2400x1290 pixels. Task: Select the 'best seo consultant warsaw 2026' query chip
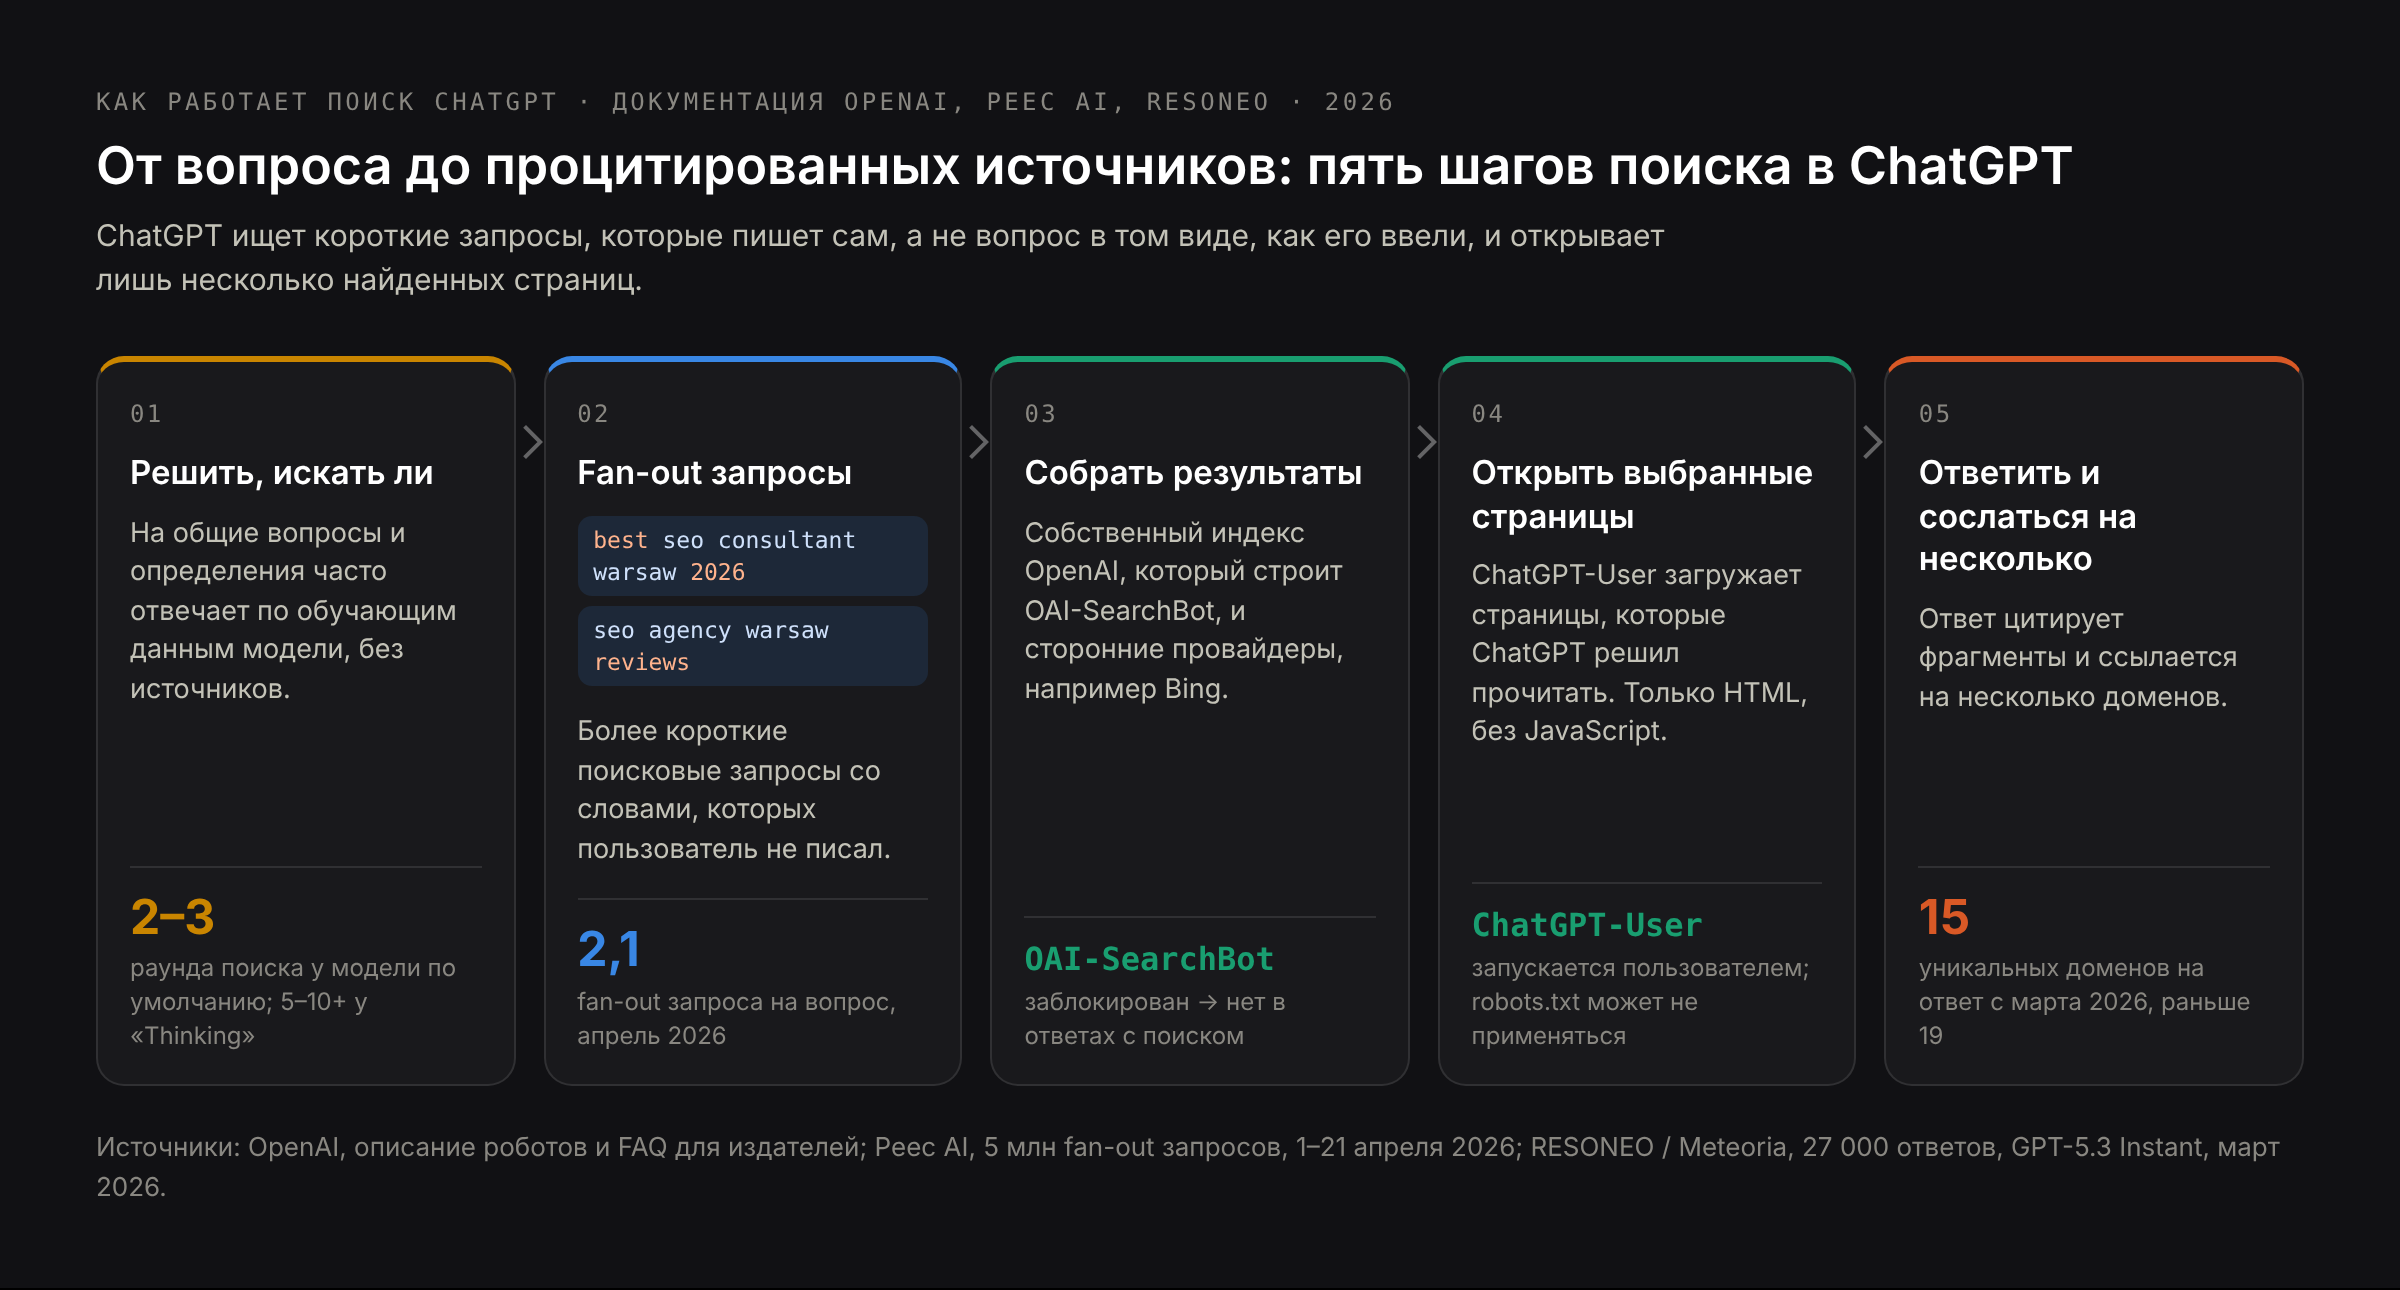tap(752, 556)
